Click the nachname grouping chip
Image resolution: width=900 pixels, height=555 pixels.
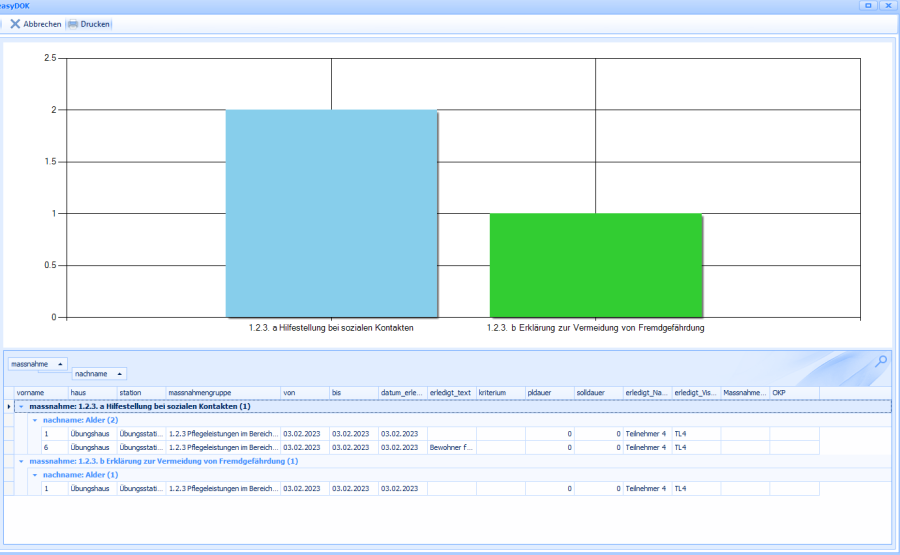[x=96, y=373]
